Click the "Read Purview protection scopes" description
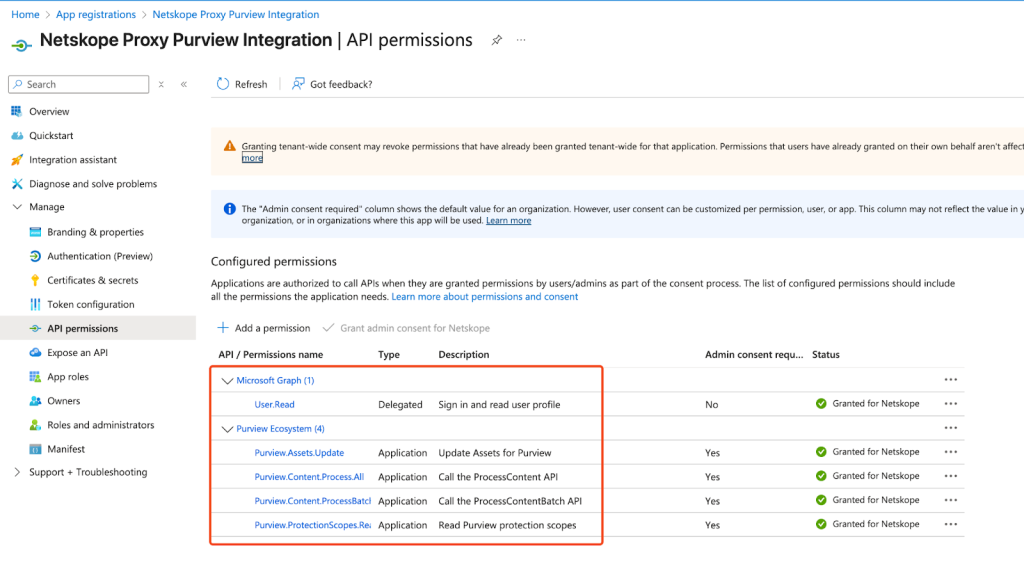Image resolution: width=1024 pixels, height=562 pixels. coord(507,525)
